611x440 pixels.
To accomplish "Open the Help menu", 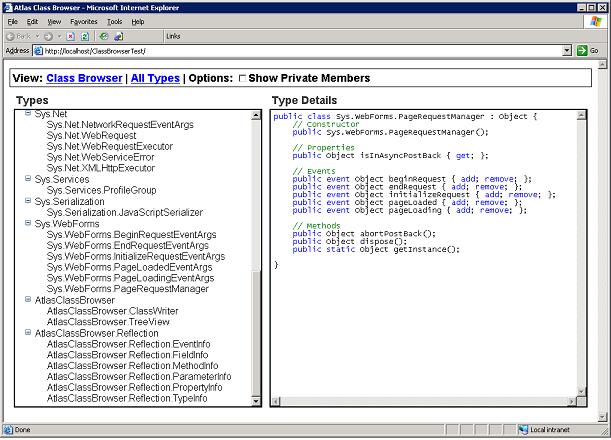I will click(138, 22).
